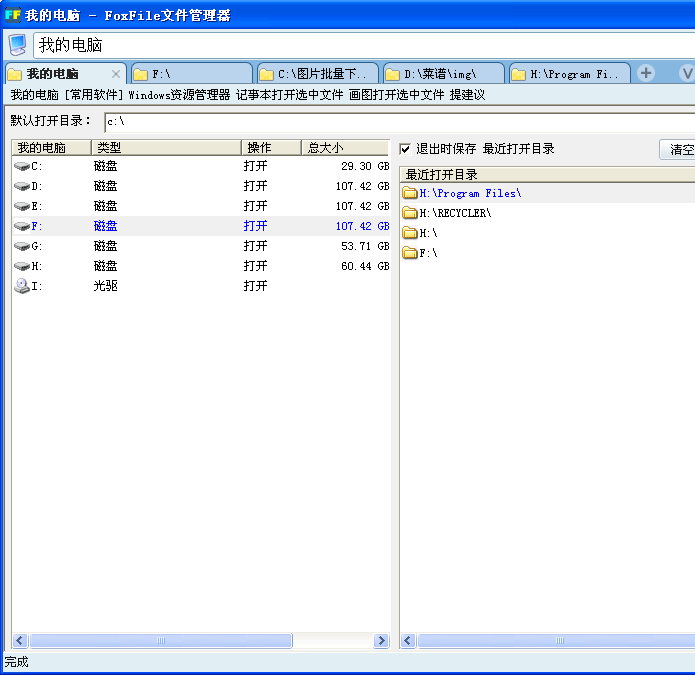Click the 操作 column header
Viewport: 695px width, 675px height.
(271, 148)
